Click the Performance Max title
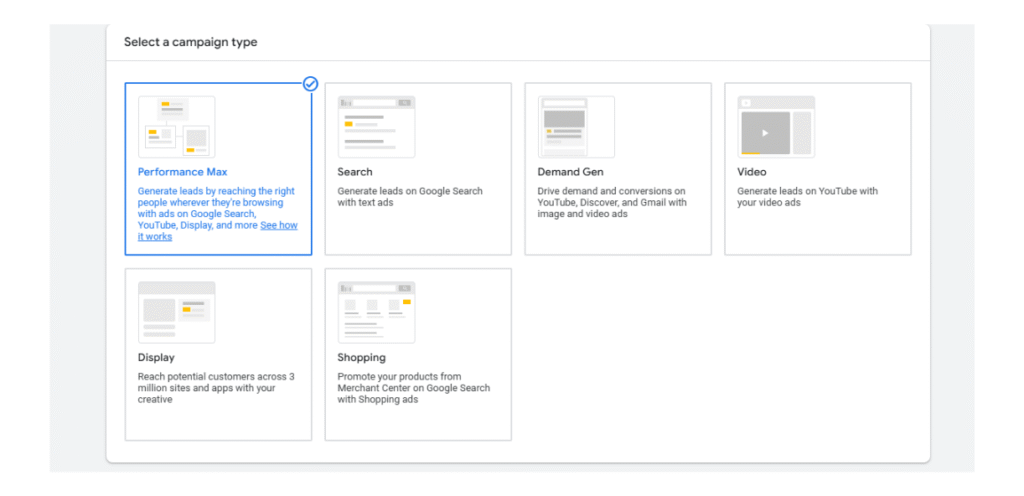This screenshot has height=496, width=1024. pos(182,172)
